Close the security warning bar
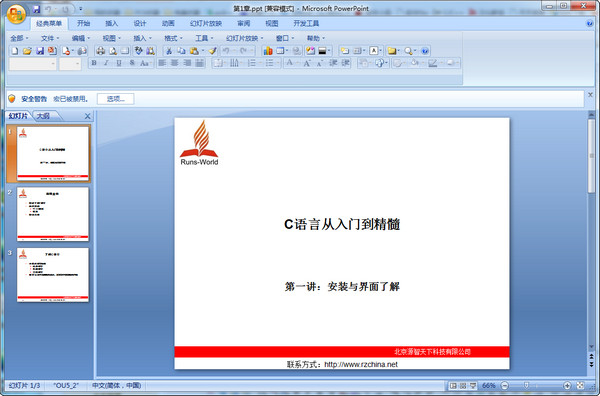 (590, 95)
